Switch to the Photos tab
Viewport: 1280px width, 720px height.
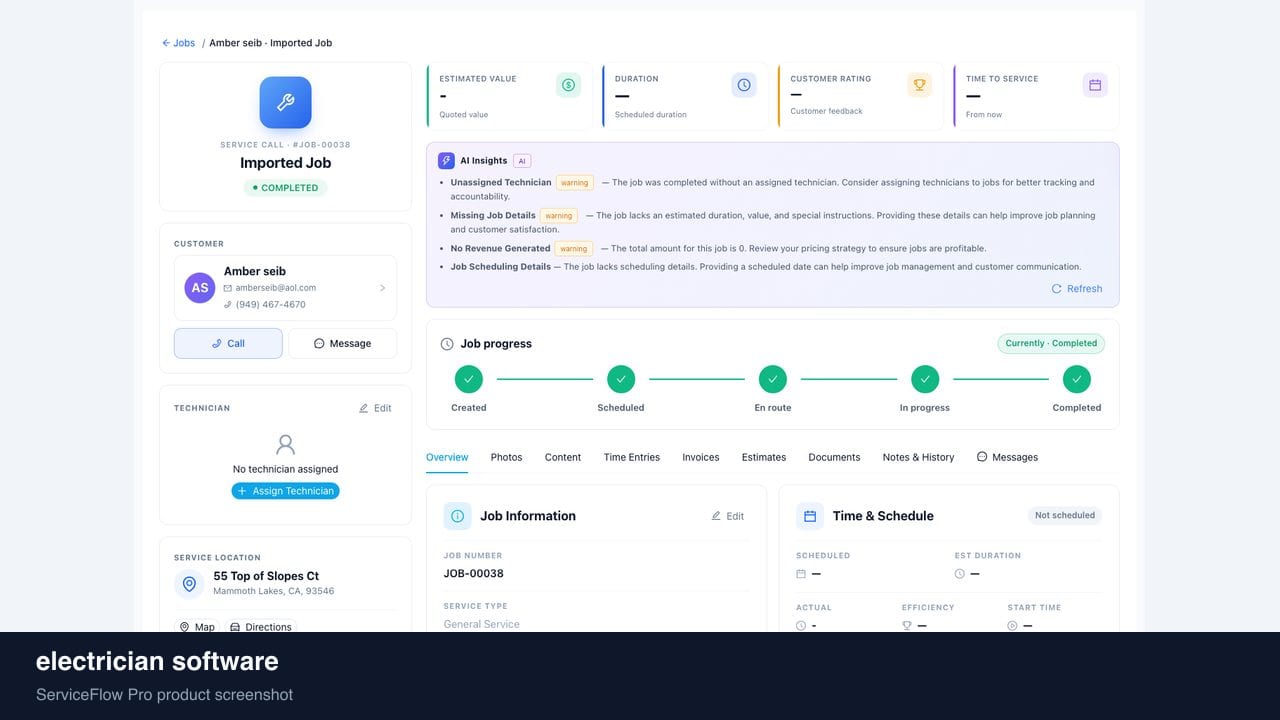tap(506, 457)
